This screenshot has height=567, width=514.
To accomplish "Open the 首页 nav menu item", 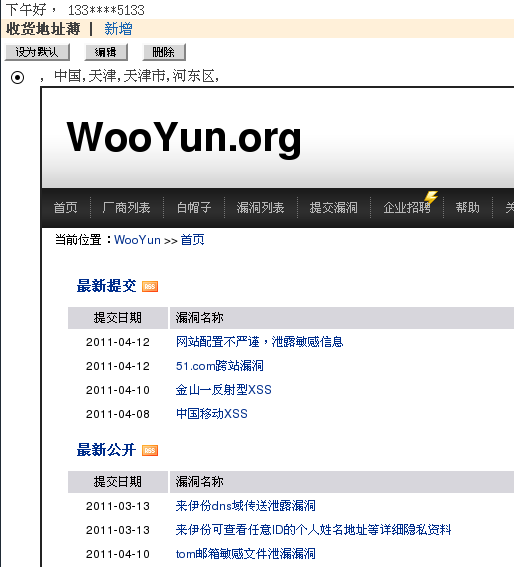I will 65,208.
